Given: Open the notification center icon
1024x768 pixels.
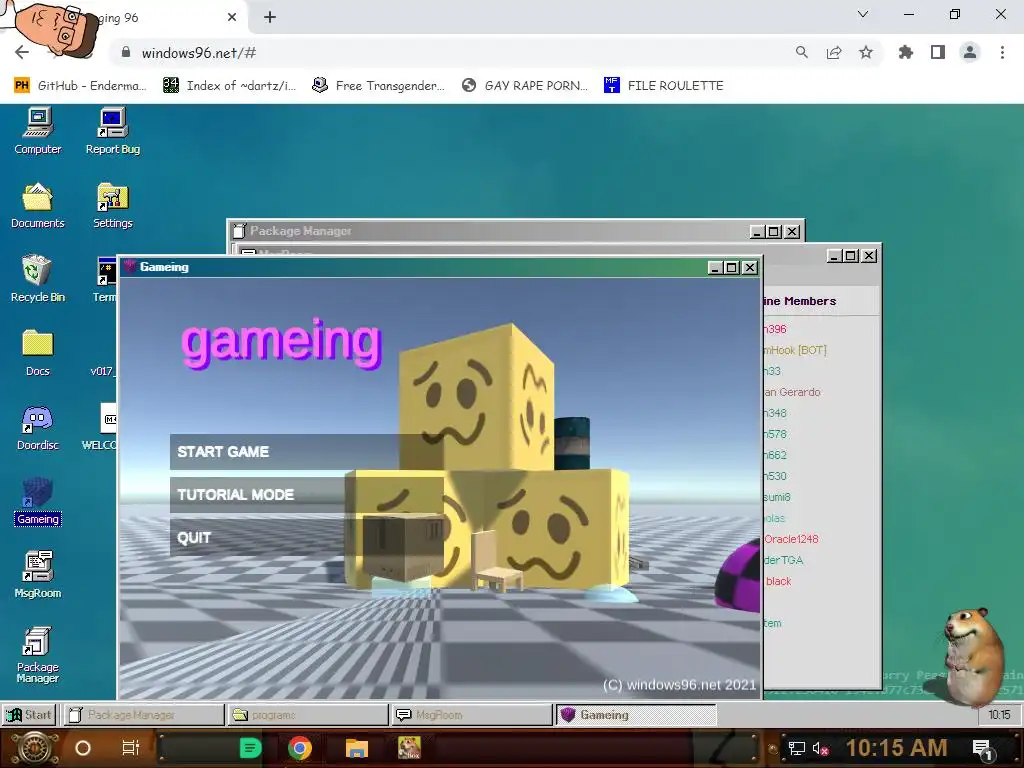Looking at the screenshot, I should [983, 749].
